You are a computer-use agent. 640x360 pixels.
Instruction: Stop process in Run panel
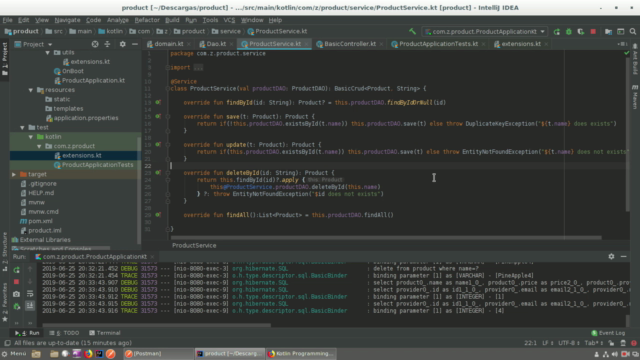click(16, 282)
